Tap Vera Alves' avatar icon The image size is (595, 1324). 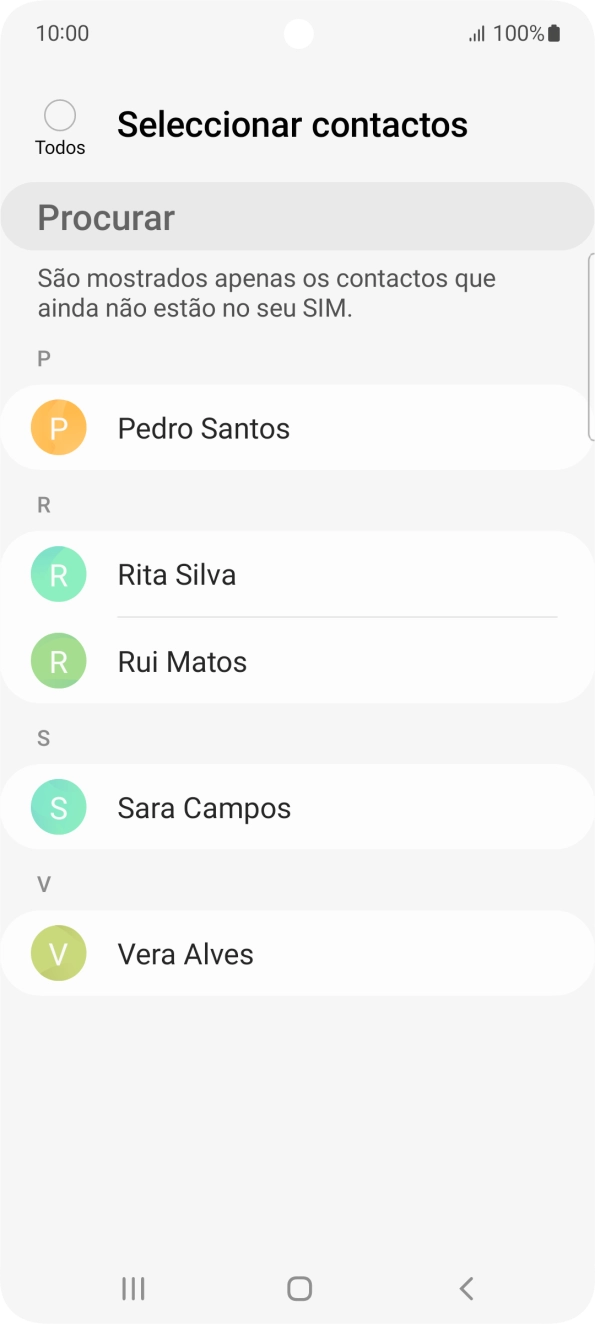[x=58, y=953]
